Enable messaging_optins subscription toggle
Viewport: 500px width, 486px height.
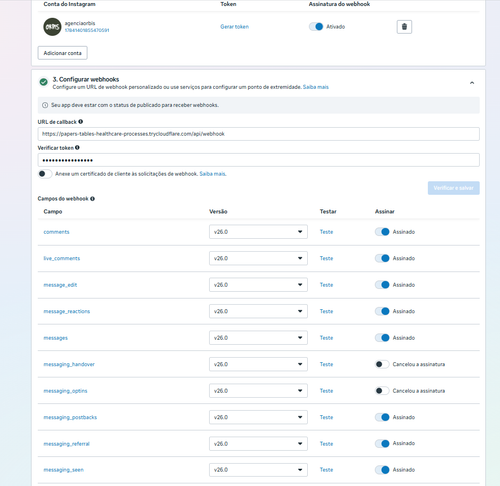(382, 391)
